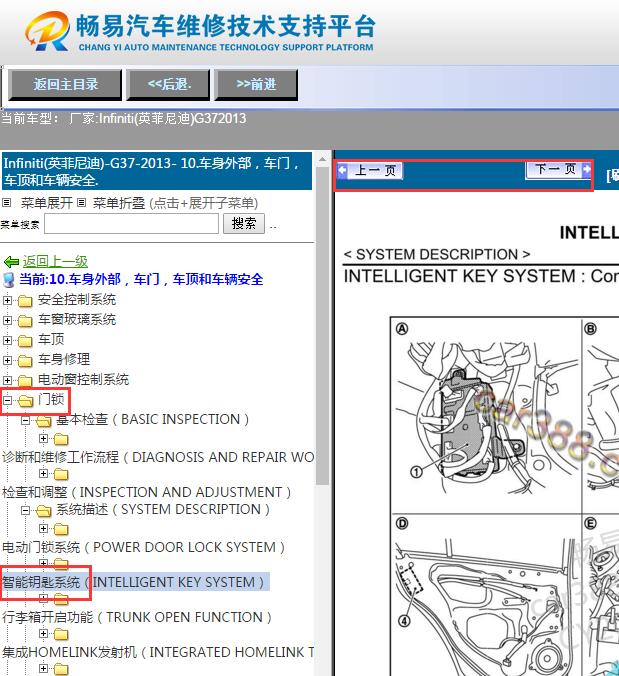The width and height of the screenshot is (619, 676).
Task: Click folder icon above 电动门锁系统
Action: pos(61,529)
